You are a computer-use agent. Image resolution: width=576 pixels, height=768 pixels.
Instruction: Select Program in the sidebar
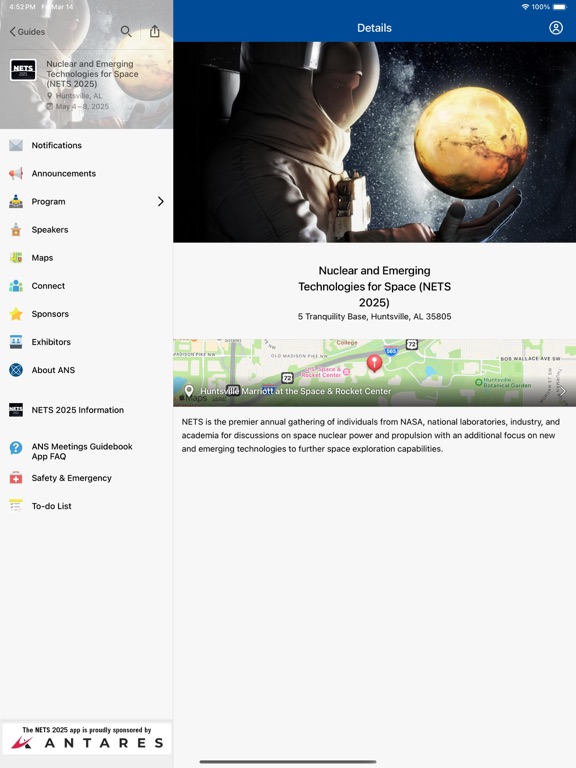[x=86, y=201]
